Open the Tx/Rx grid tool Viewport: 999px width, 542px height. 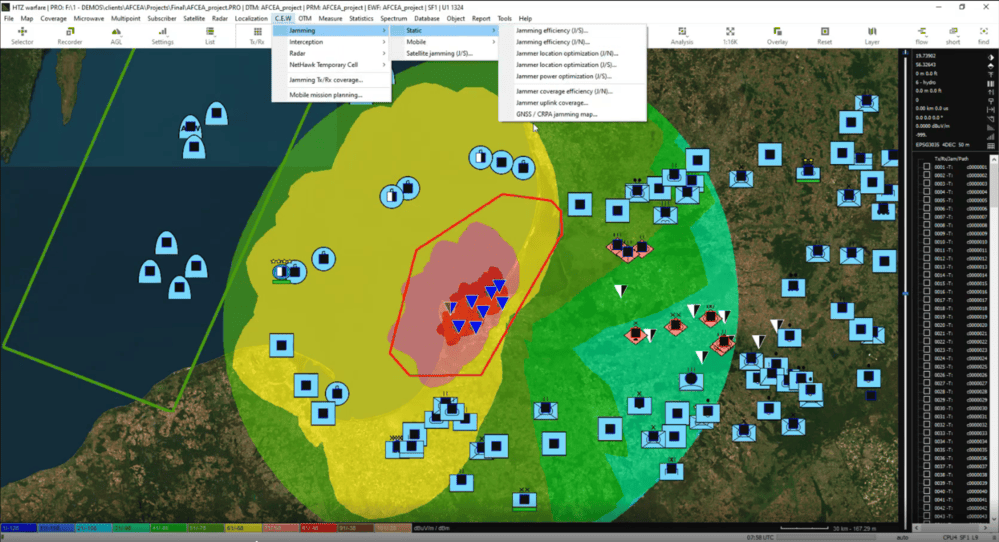tap(257, 36)
